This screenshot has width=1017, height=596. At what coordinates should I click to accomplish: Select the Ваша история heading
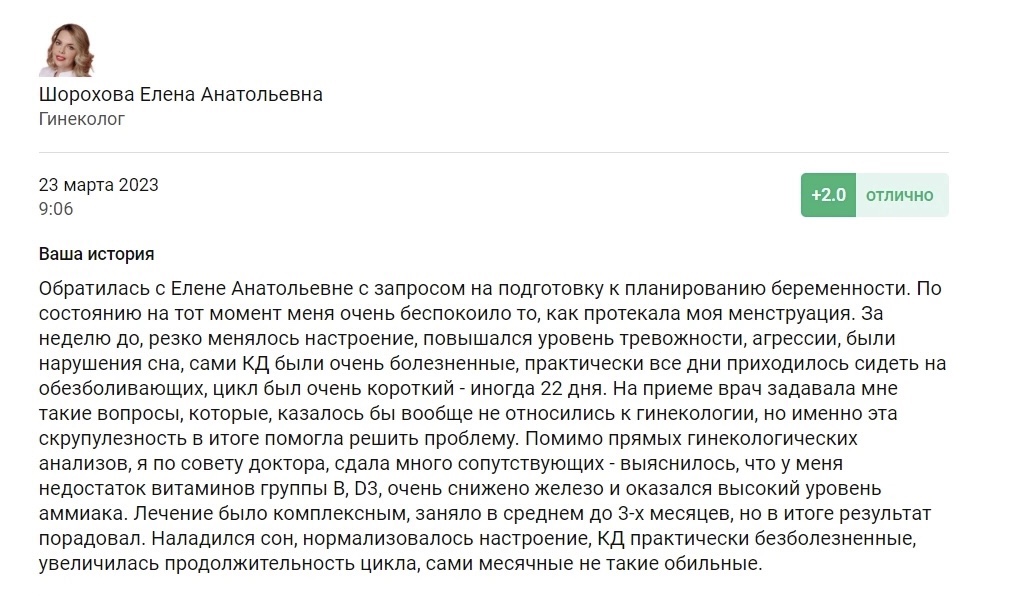pyautogui.click(x=97, y=254)
